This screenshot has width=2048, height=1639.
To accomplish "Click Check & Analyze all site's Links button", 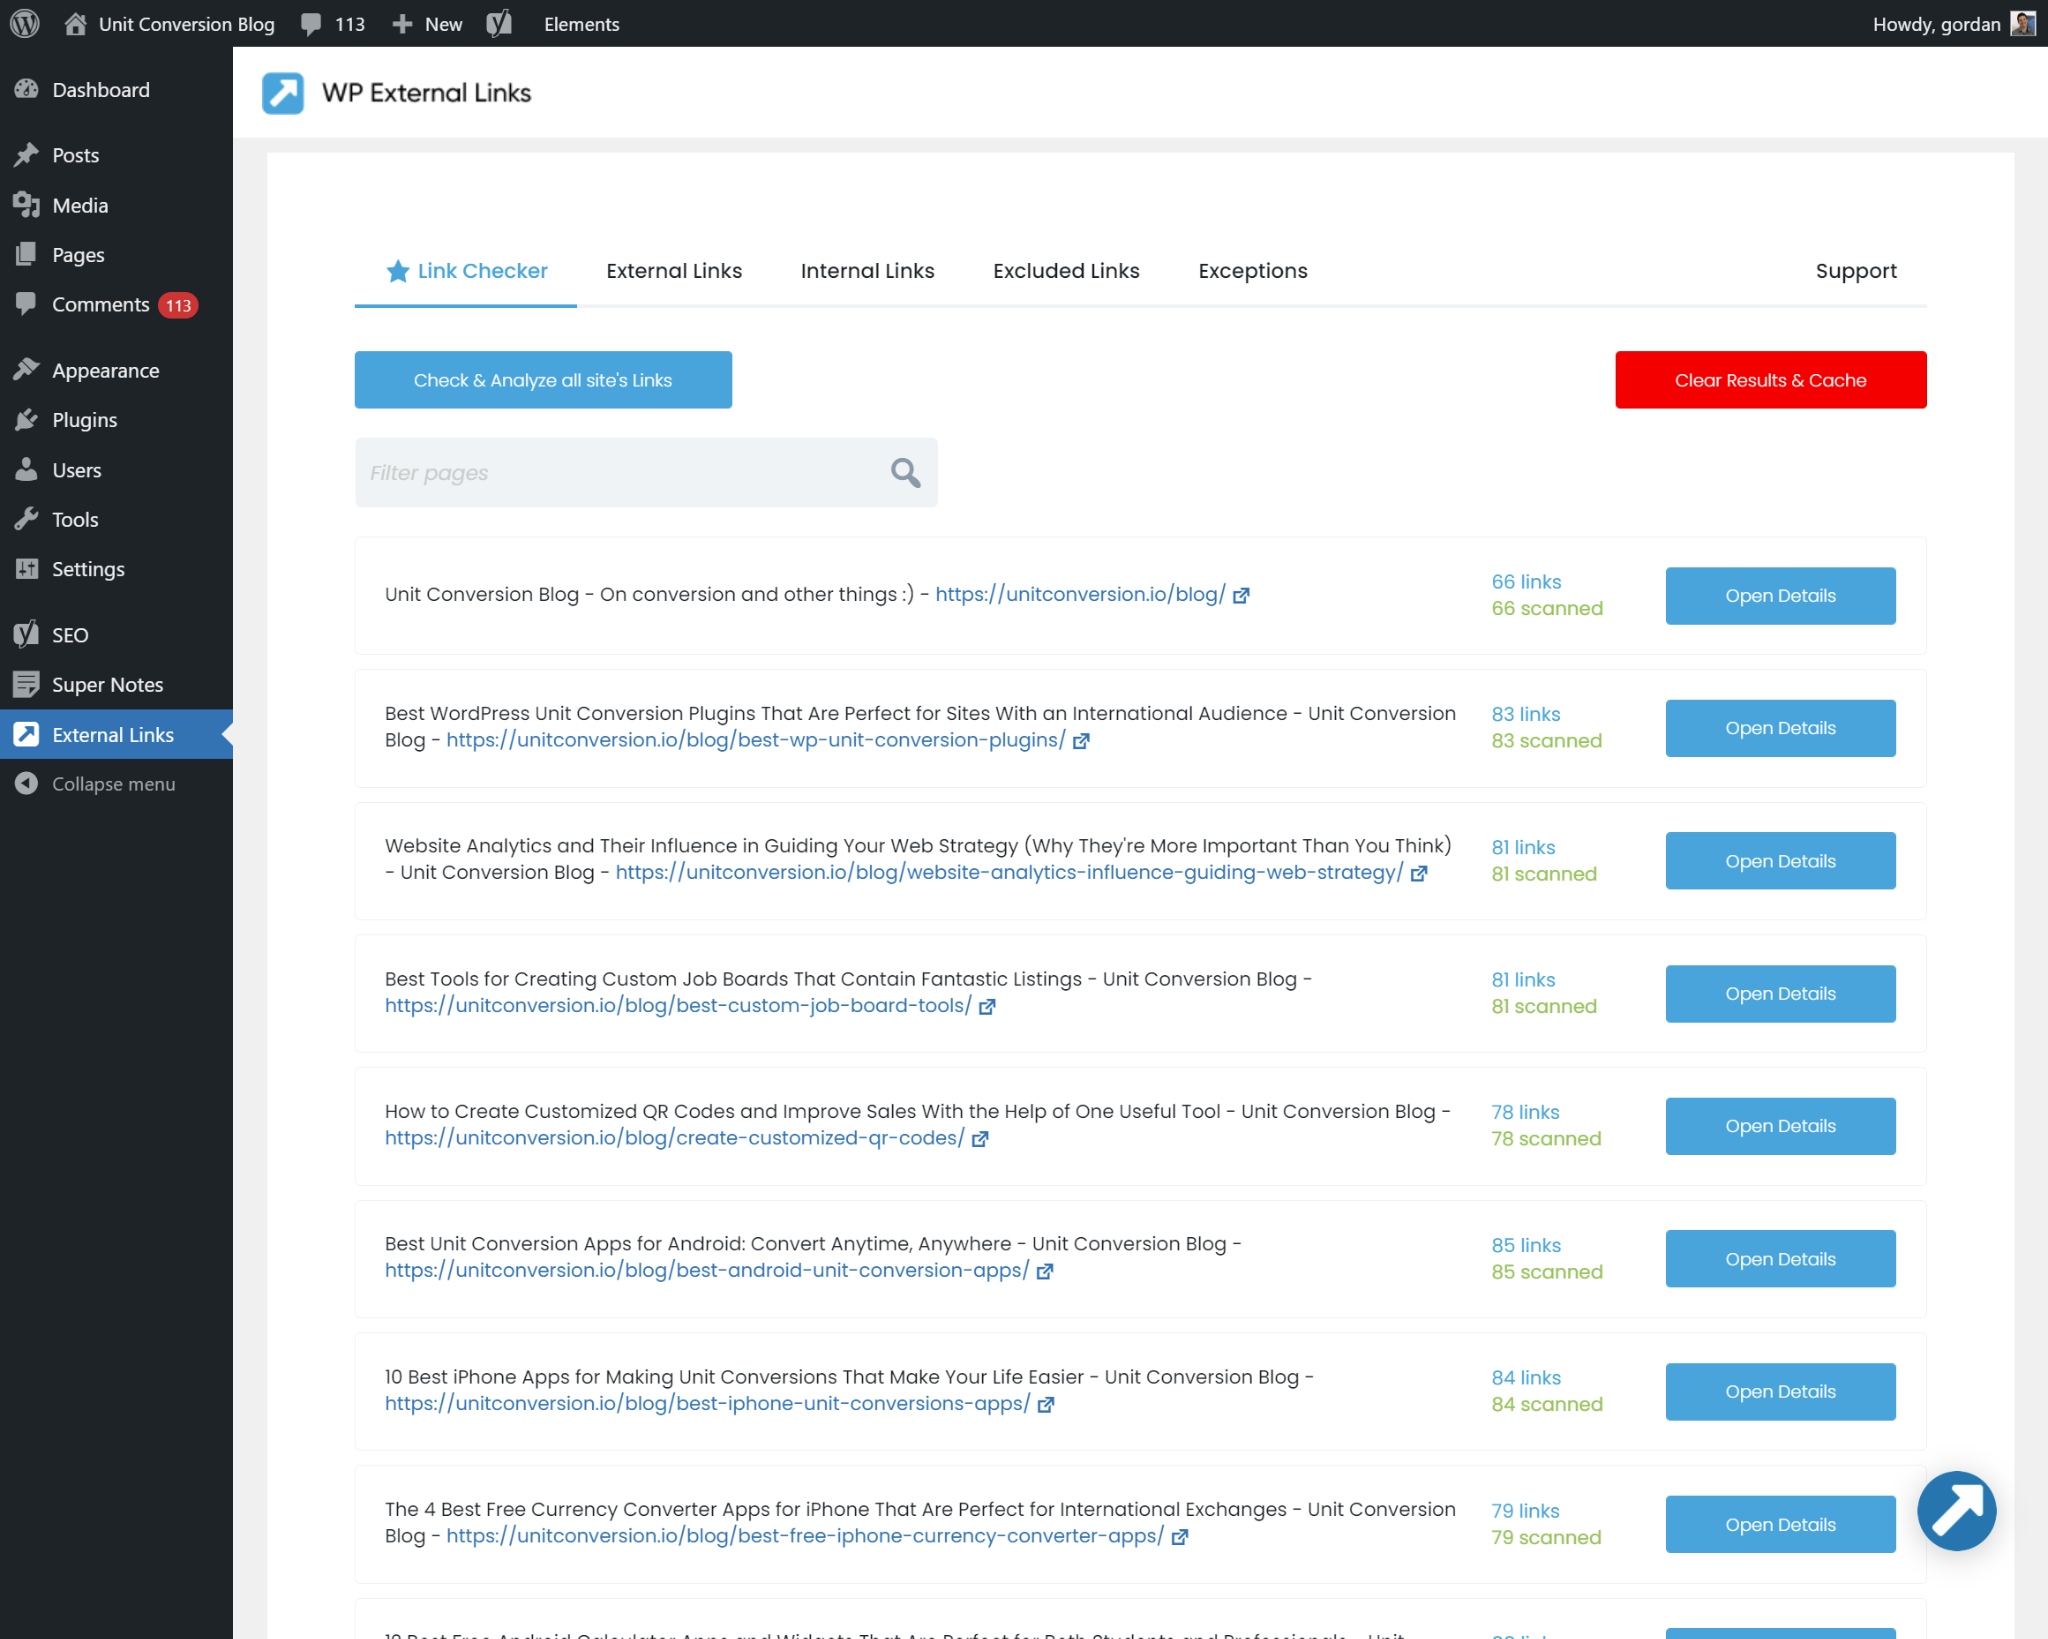I will [542, 378].
